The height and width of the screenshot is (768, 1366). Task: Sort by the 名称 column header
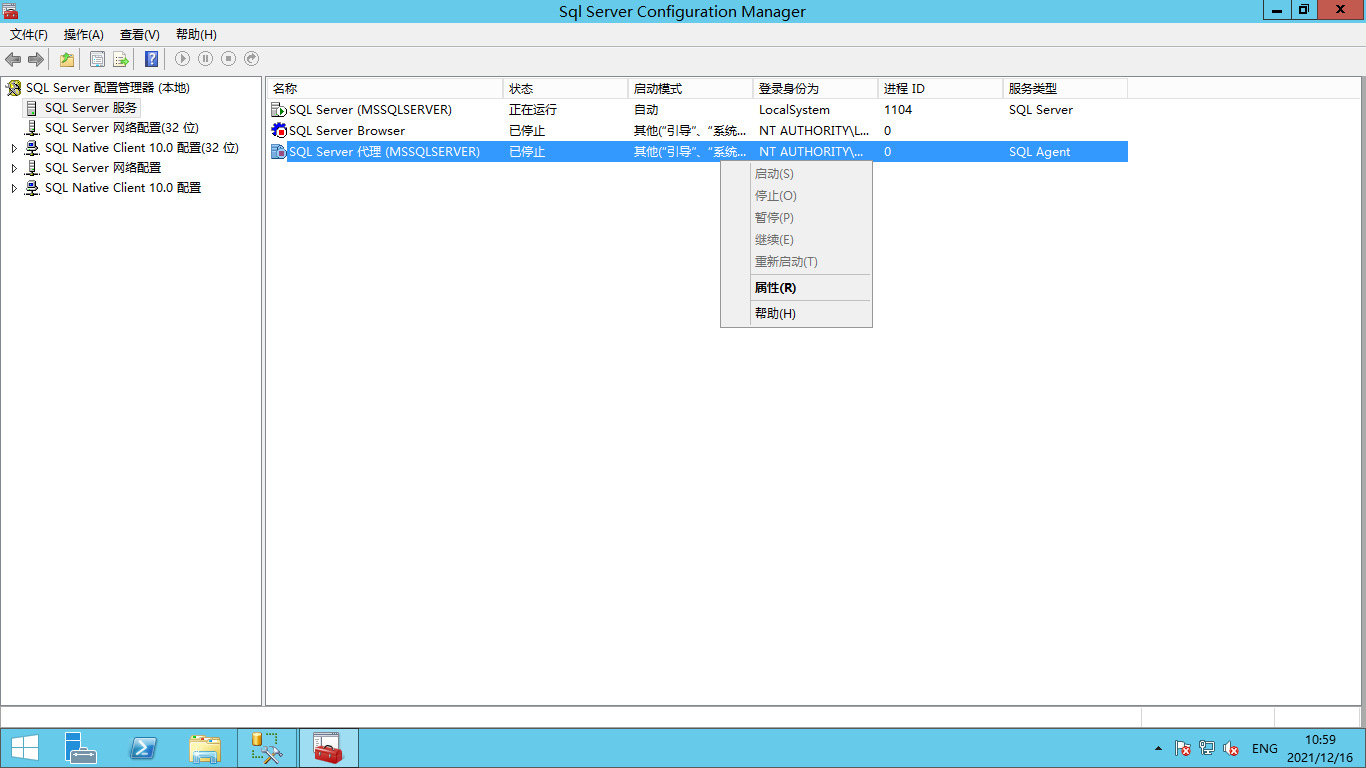point(385,89)
